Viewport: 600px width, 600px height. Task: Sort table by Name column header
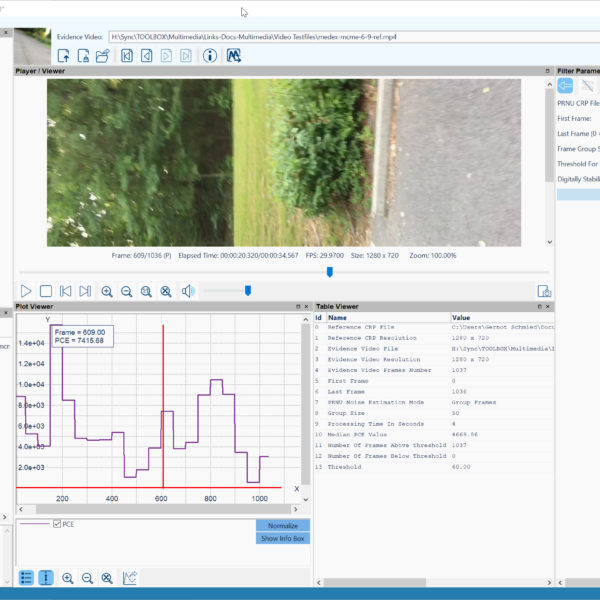(388, 318)
